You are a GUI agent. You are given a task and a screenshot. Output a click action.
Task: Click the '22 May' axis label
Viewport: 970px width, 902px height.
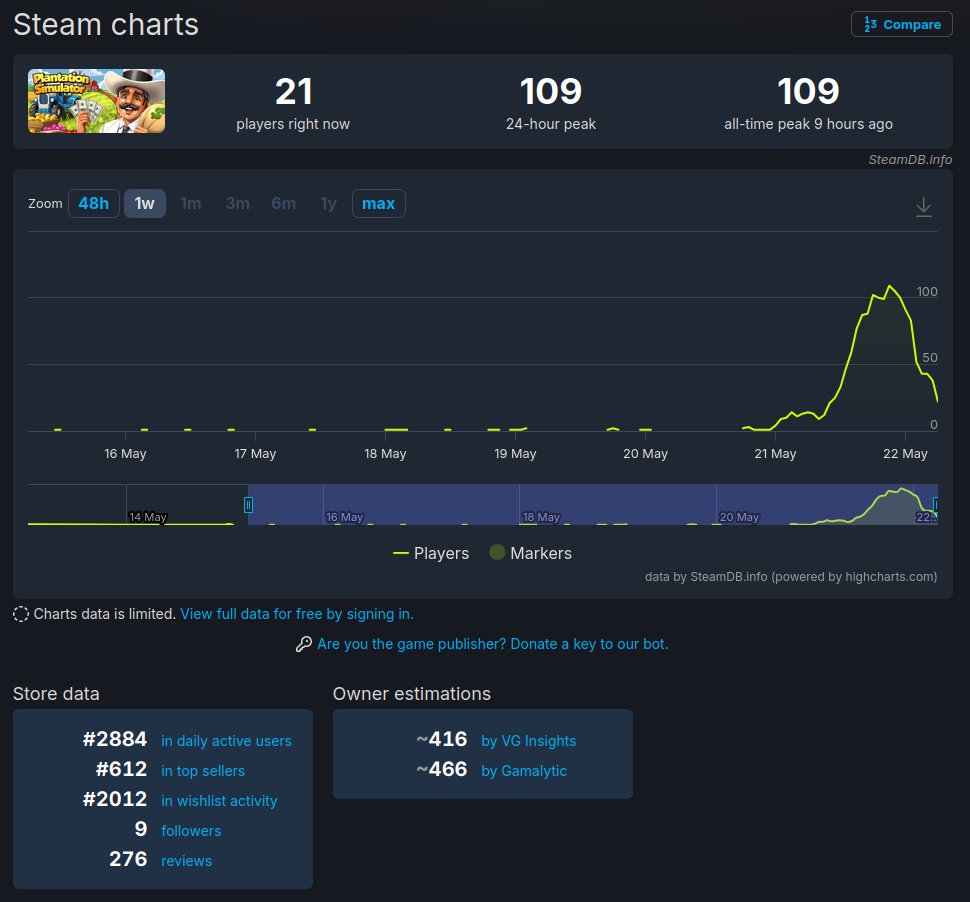pyautogui.click(x=905, y=453)
